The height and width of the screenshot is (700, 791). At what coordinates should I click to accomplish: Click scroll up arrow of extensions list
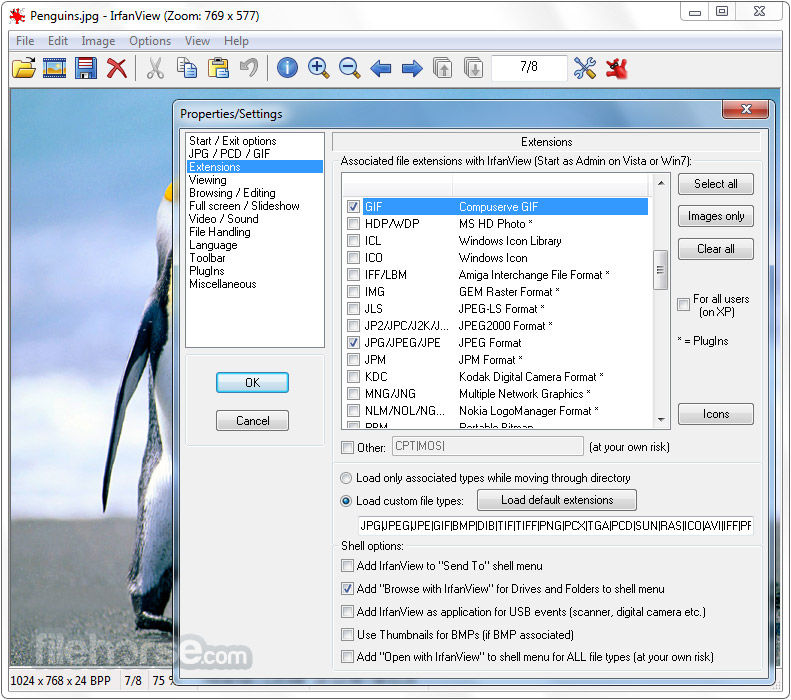click(661, 183)
